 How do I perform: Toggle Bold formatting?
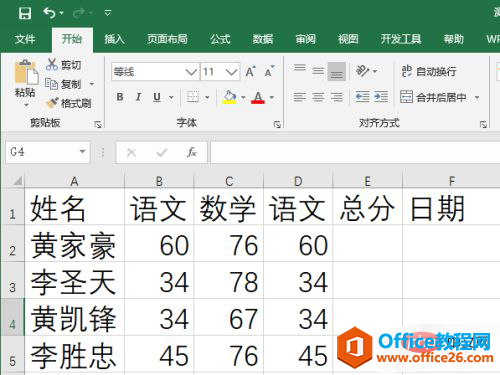[120, 97]
